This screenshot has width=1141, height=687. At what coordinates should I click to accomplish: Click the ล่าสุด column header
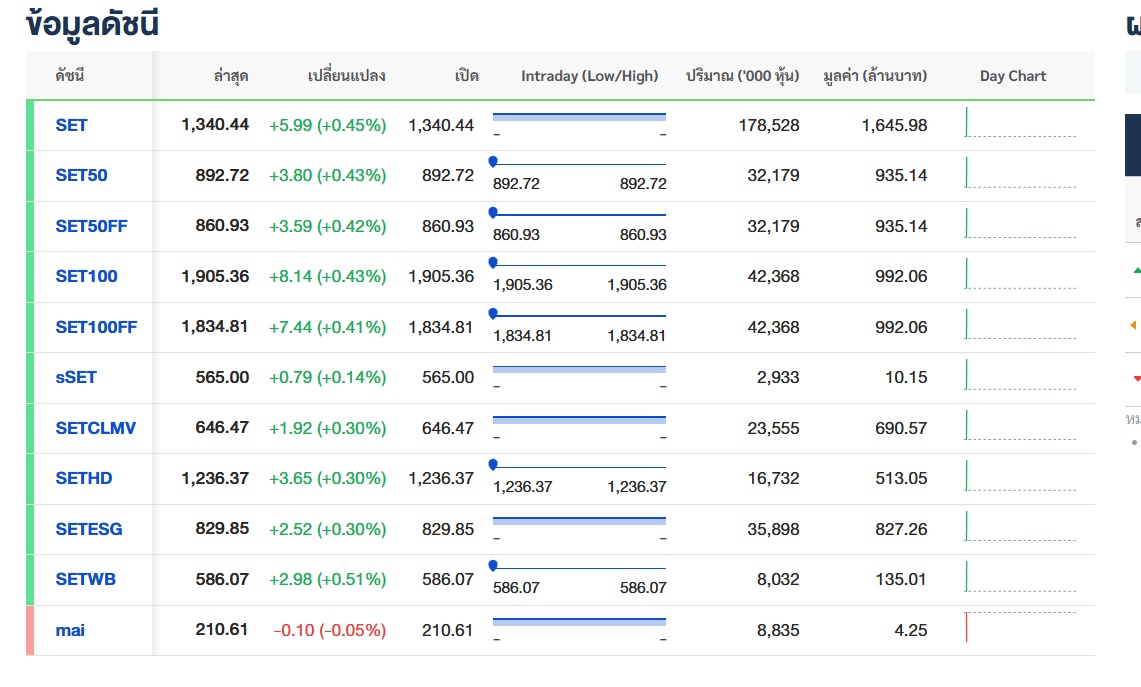click(231, 76)
